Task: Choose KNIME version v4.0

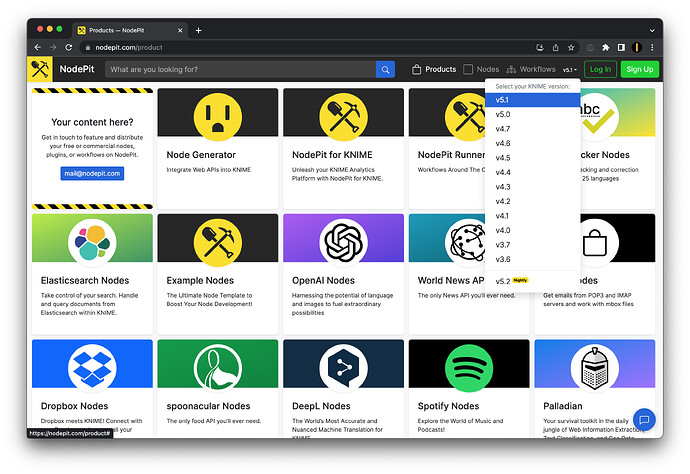Action: point(532,231)
